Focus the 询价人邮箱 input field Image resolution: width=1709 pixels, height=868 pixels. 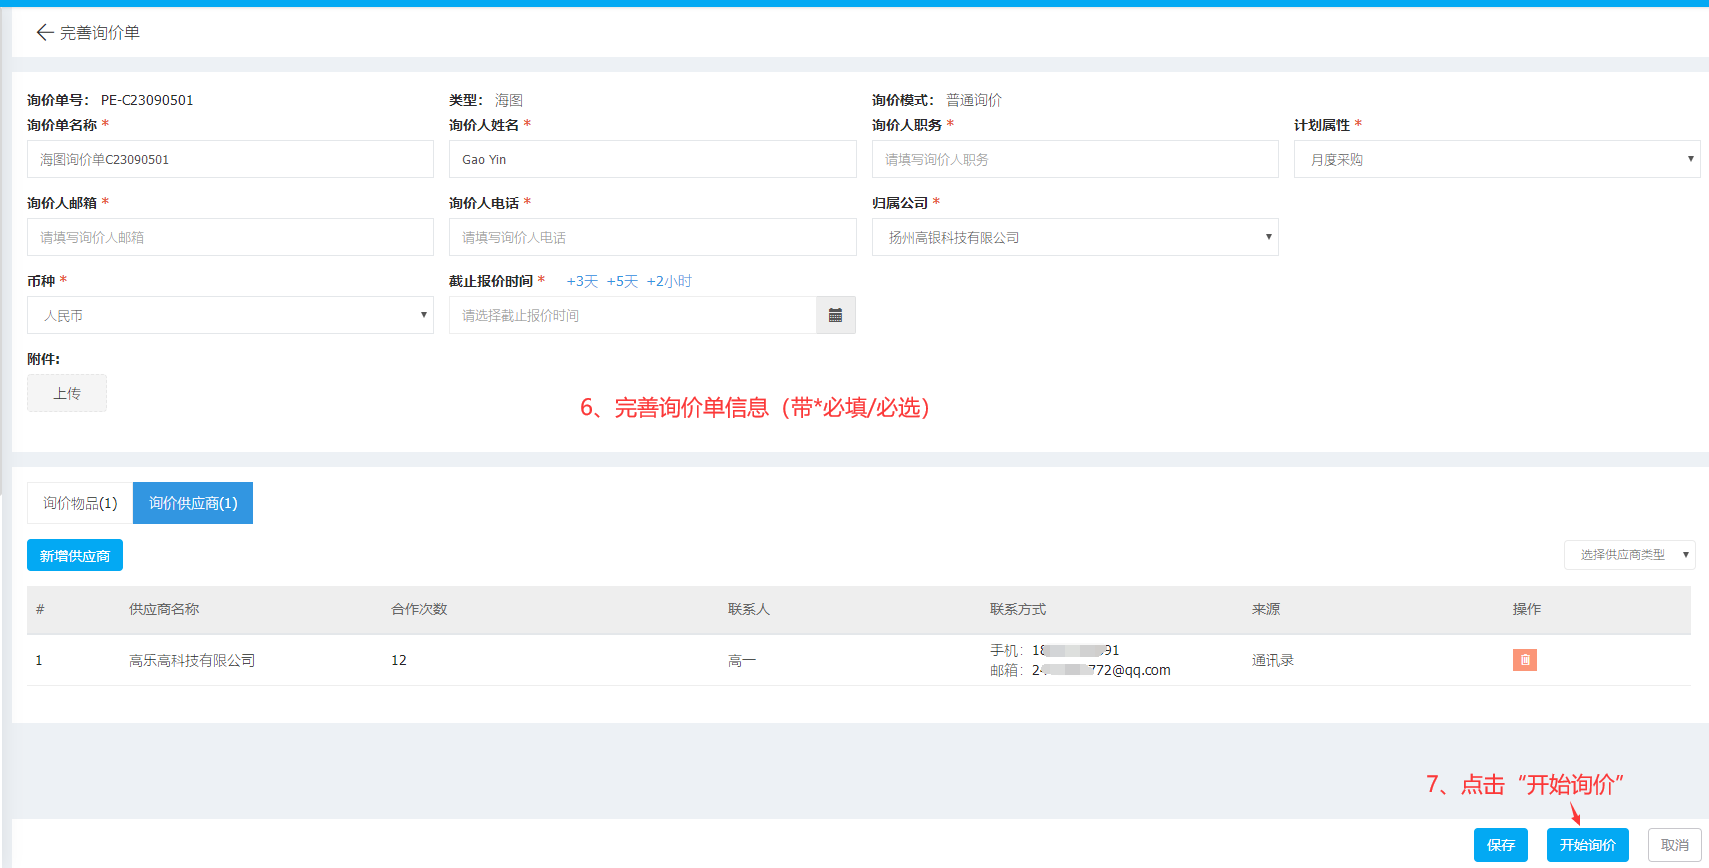(x=230, y=237)
